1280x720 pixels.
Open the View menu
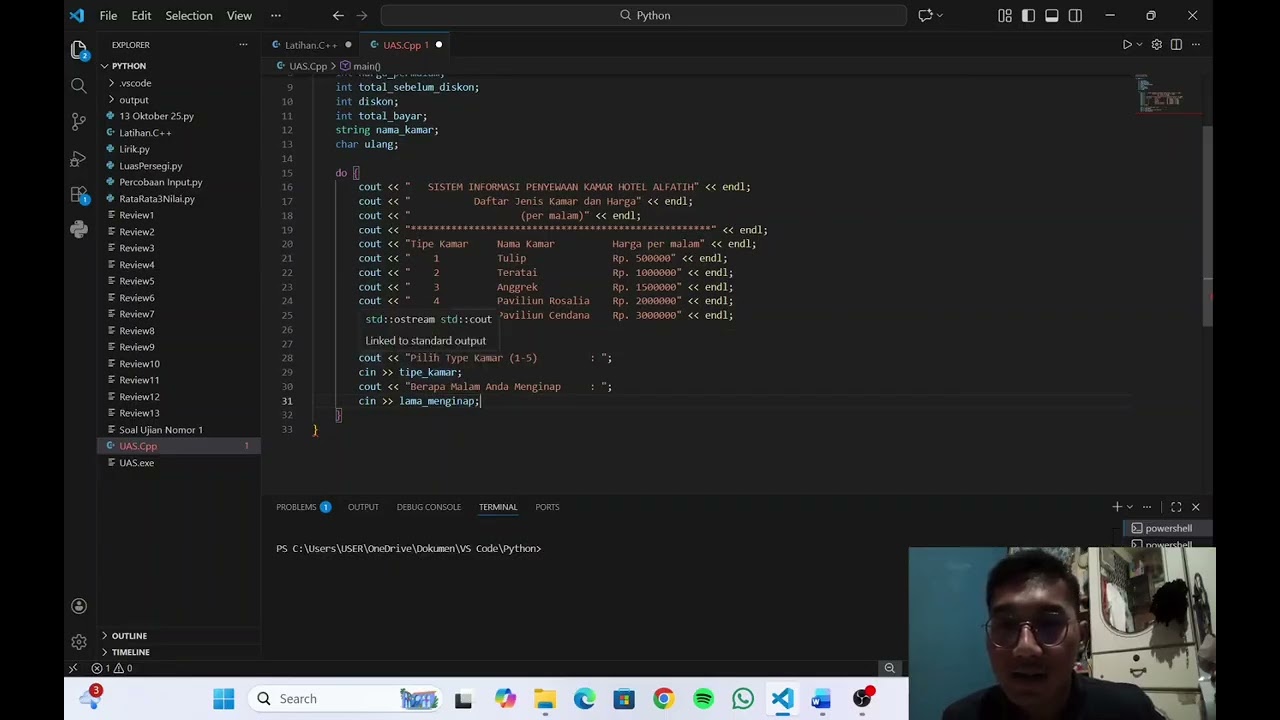(x=239, y=15)
